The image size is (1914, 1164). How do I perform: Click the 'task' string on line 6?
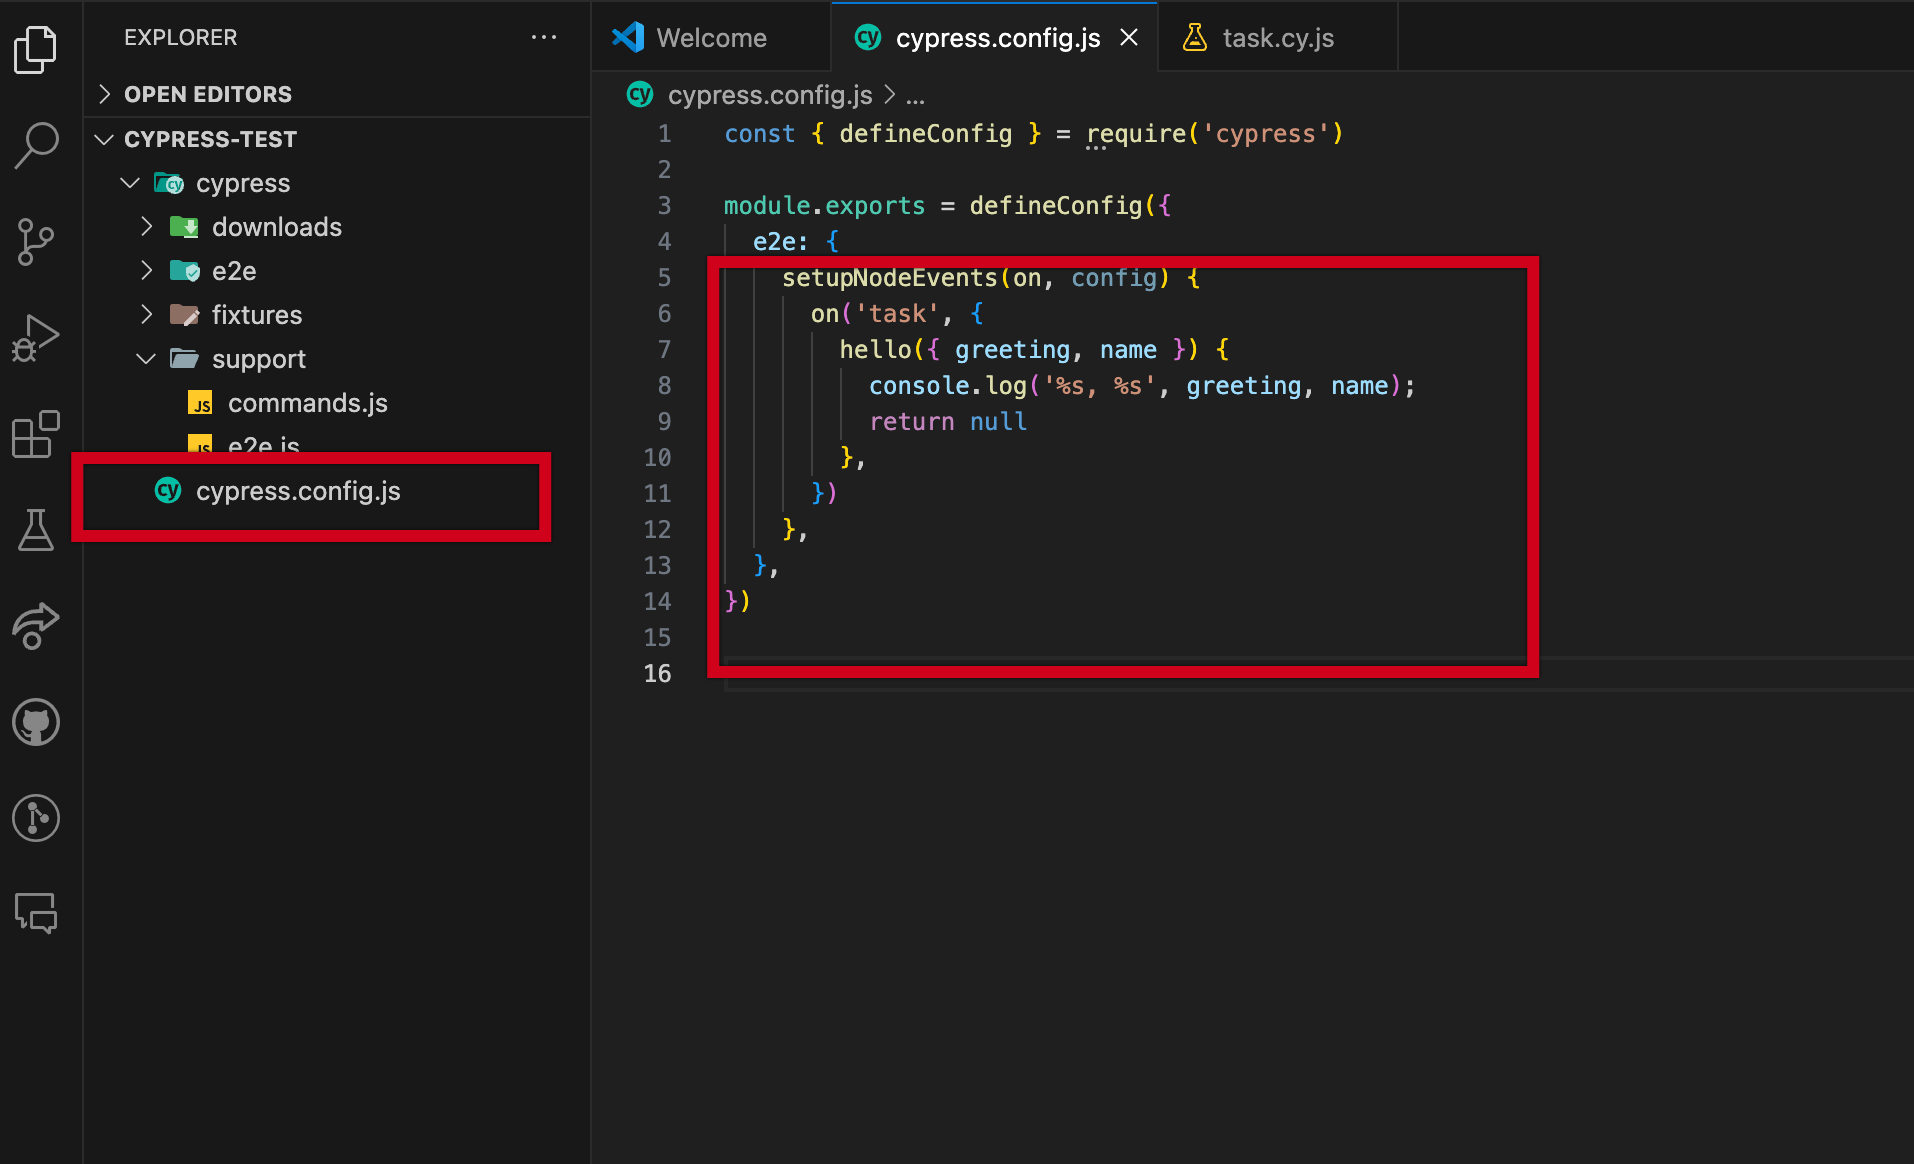(x=897, y=313)
